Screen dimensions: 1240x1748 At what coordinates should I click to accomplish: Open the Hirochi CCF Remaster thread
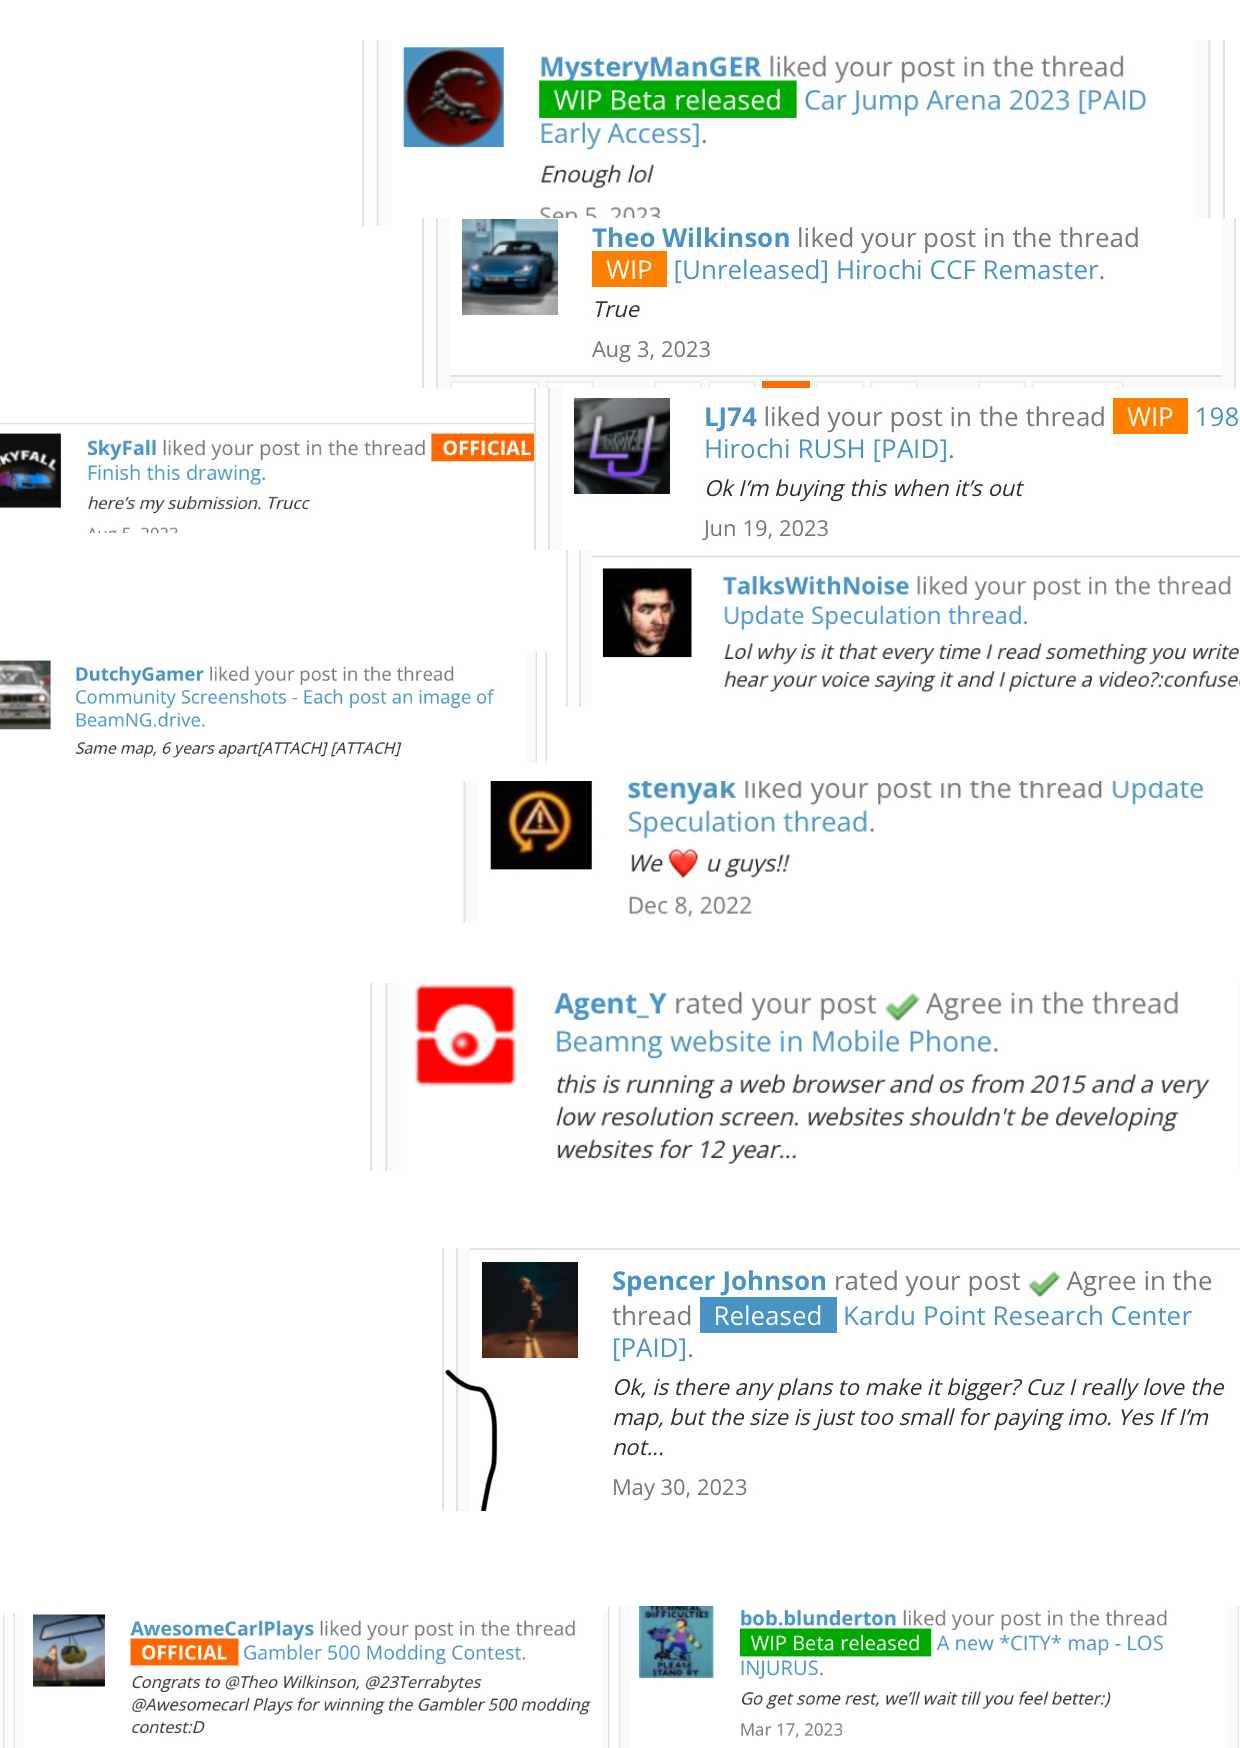pyautogui.click(x=886, y=270)
